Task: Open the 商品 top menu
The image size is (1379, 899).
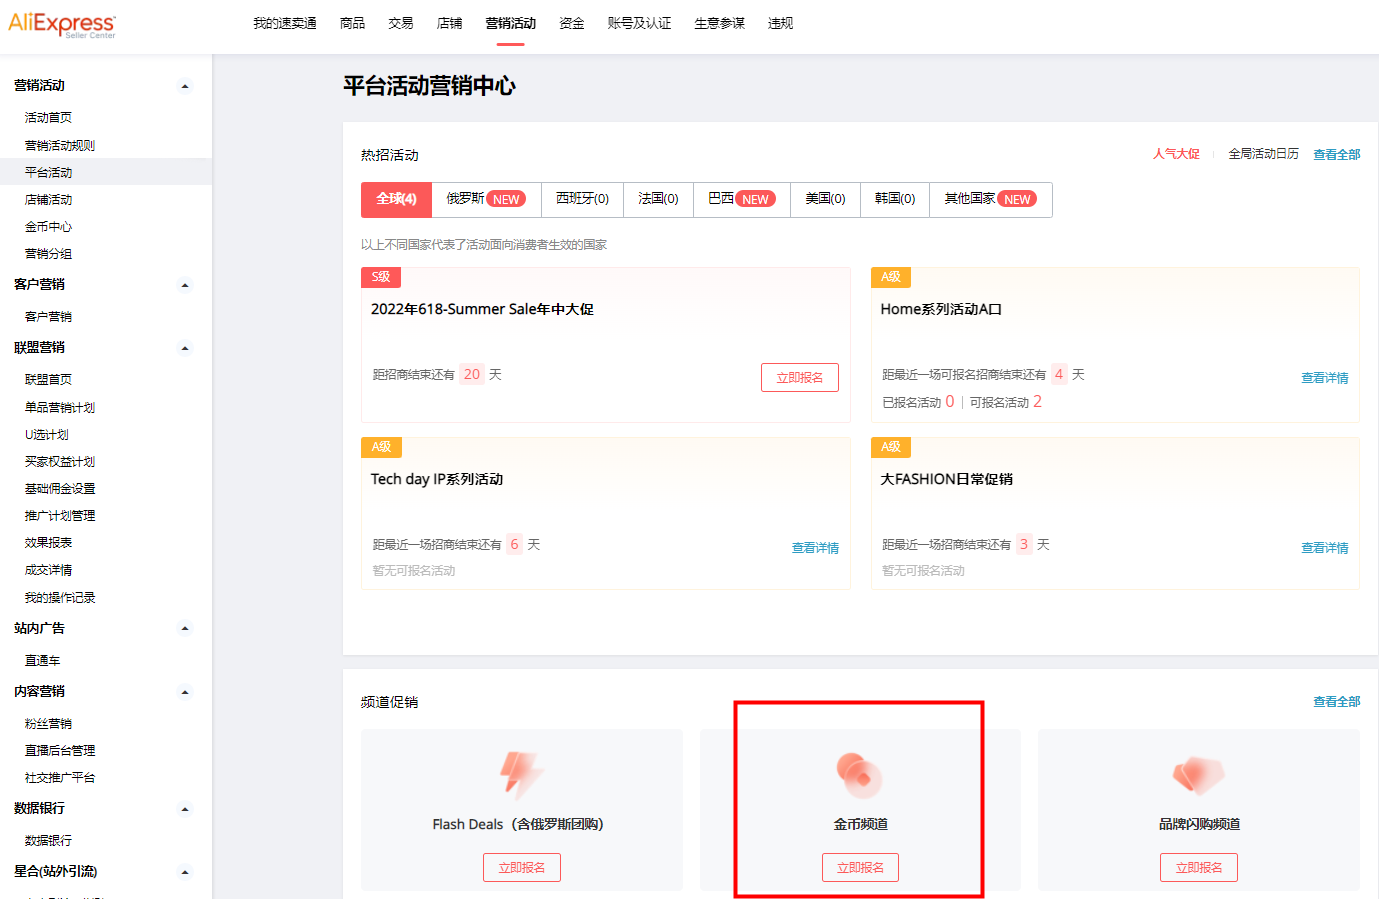Action: pyautogui.click(x=352, y=23)
